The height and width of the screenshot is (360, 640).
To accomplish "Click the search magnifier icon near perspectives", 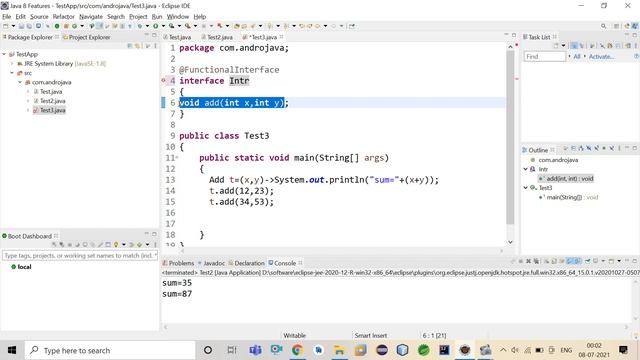I will point(603,26).
